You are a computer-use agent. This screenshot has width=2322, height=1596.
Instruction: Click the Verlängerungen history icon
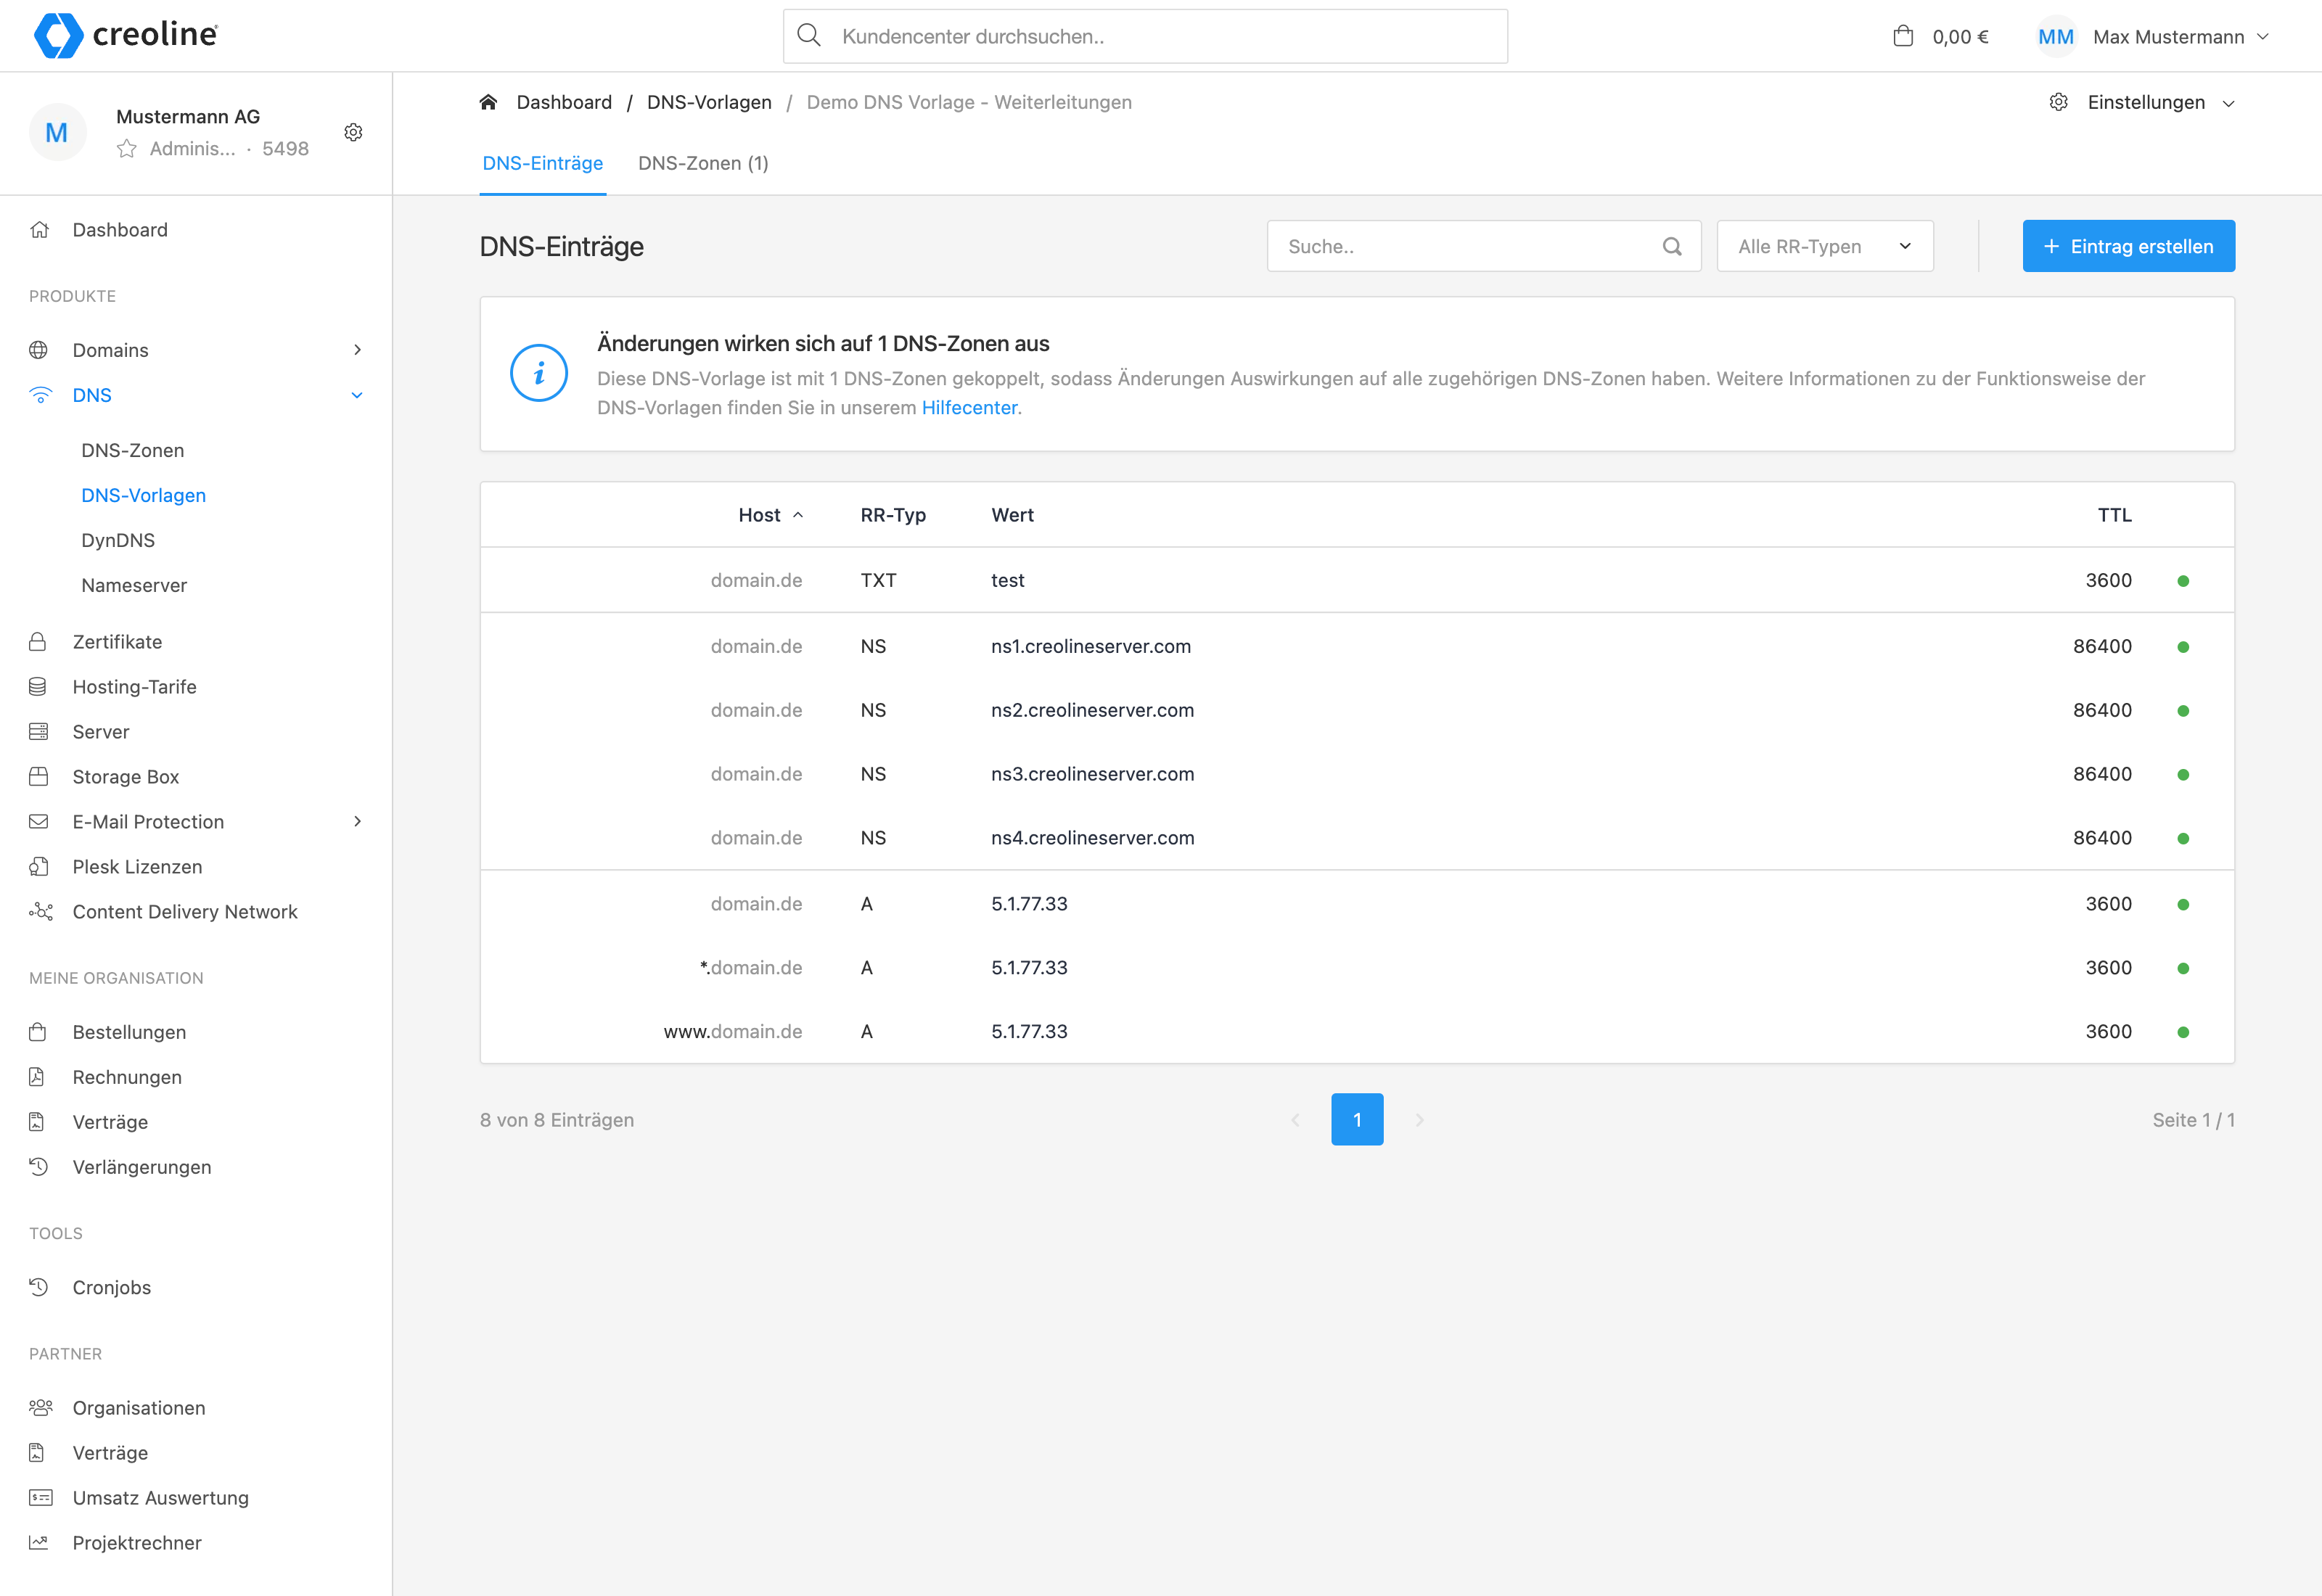click(39, 1167)
